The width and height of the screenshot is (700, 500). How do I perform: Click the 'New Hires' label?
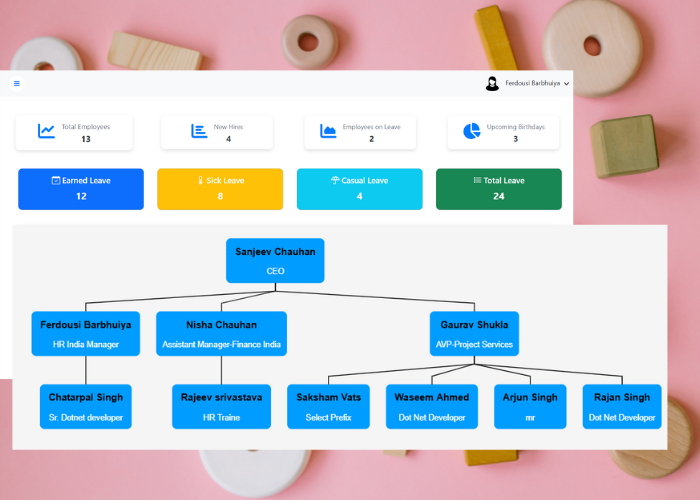[229, 127]
